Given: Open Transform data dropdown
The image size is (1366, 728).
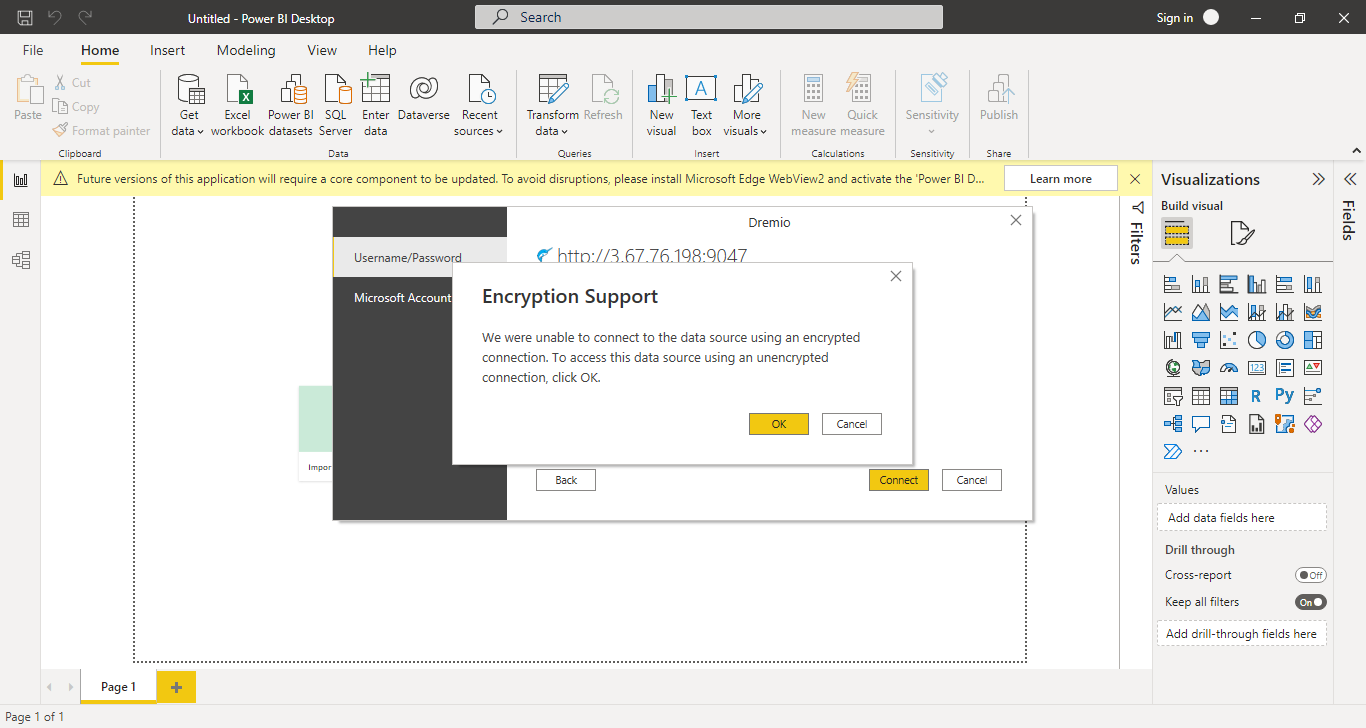Looking at the screenshot, I should click(x=552, y=106).
